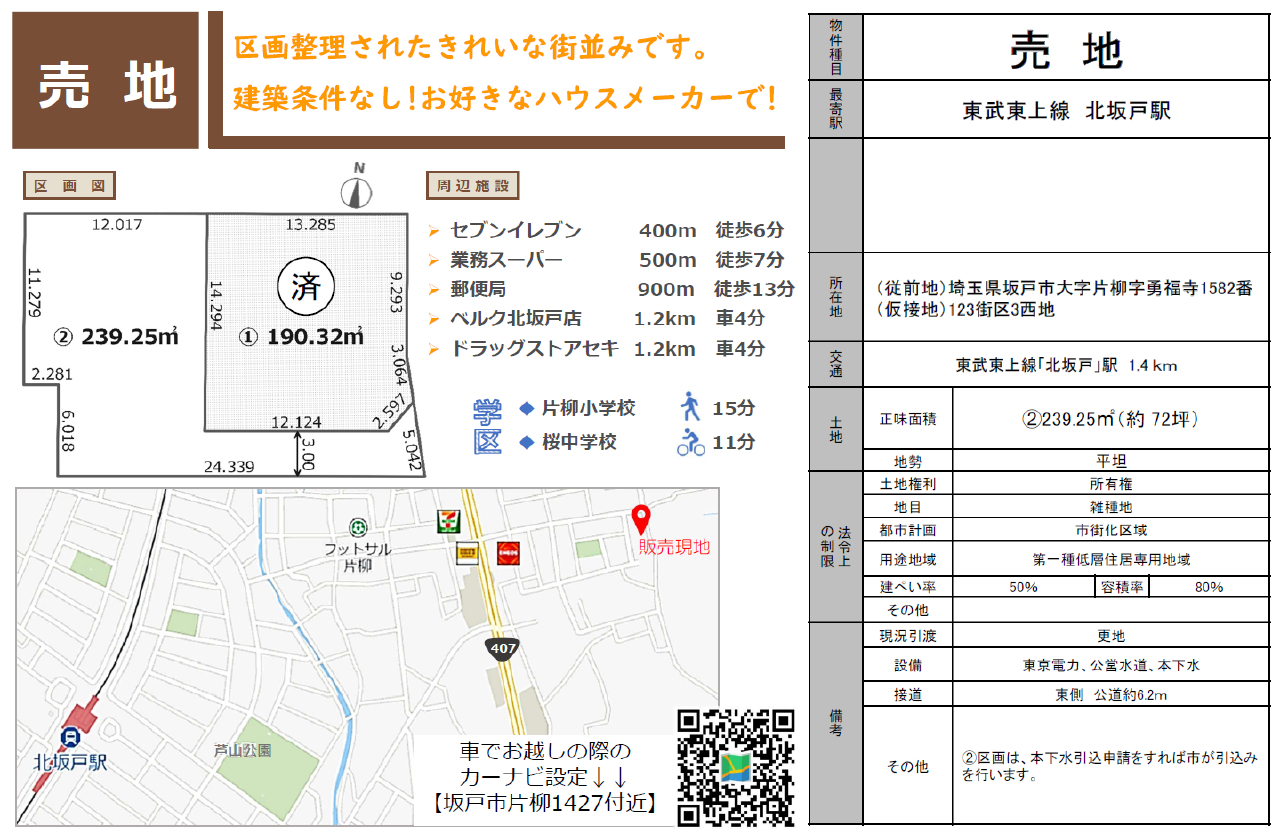
Task: Click the 北坂戸駅 label on the map
Action: click(69, 762)
